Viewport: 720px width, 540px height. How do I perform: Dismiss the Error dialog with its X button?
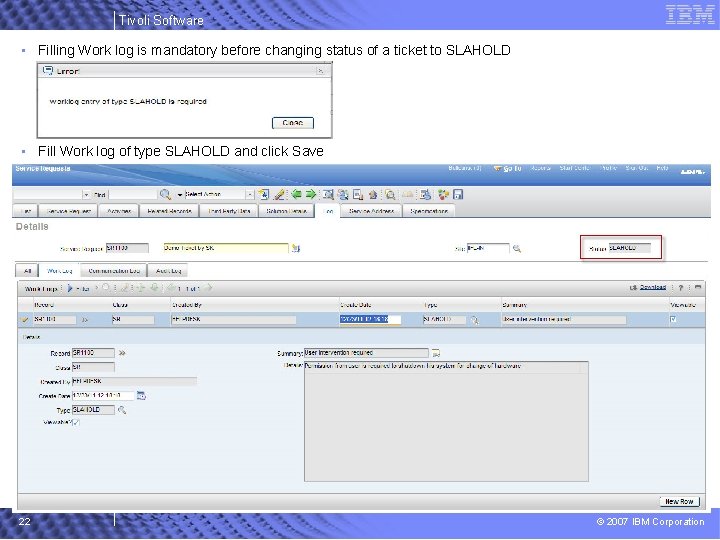tap(320, 71)
